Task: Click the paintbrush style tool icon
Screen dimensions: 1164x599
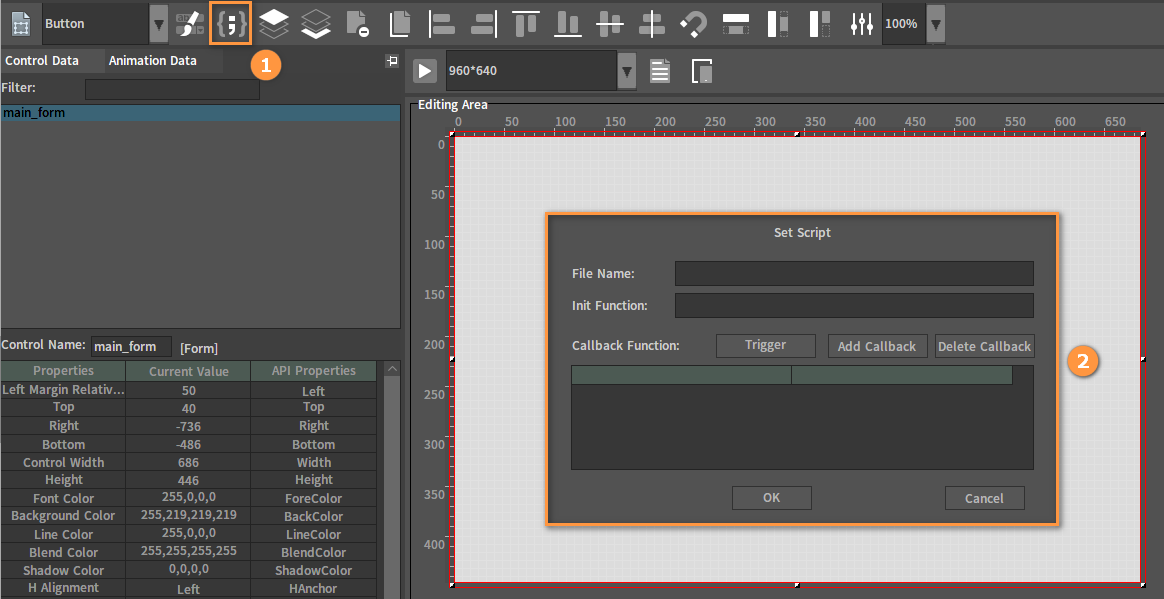Action: point(189,24)
